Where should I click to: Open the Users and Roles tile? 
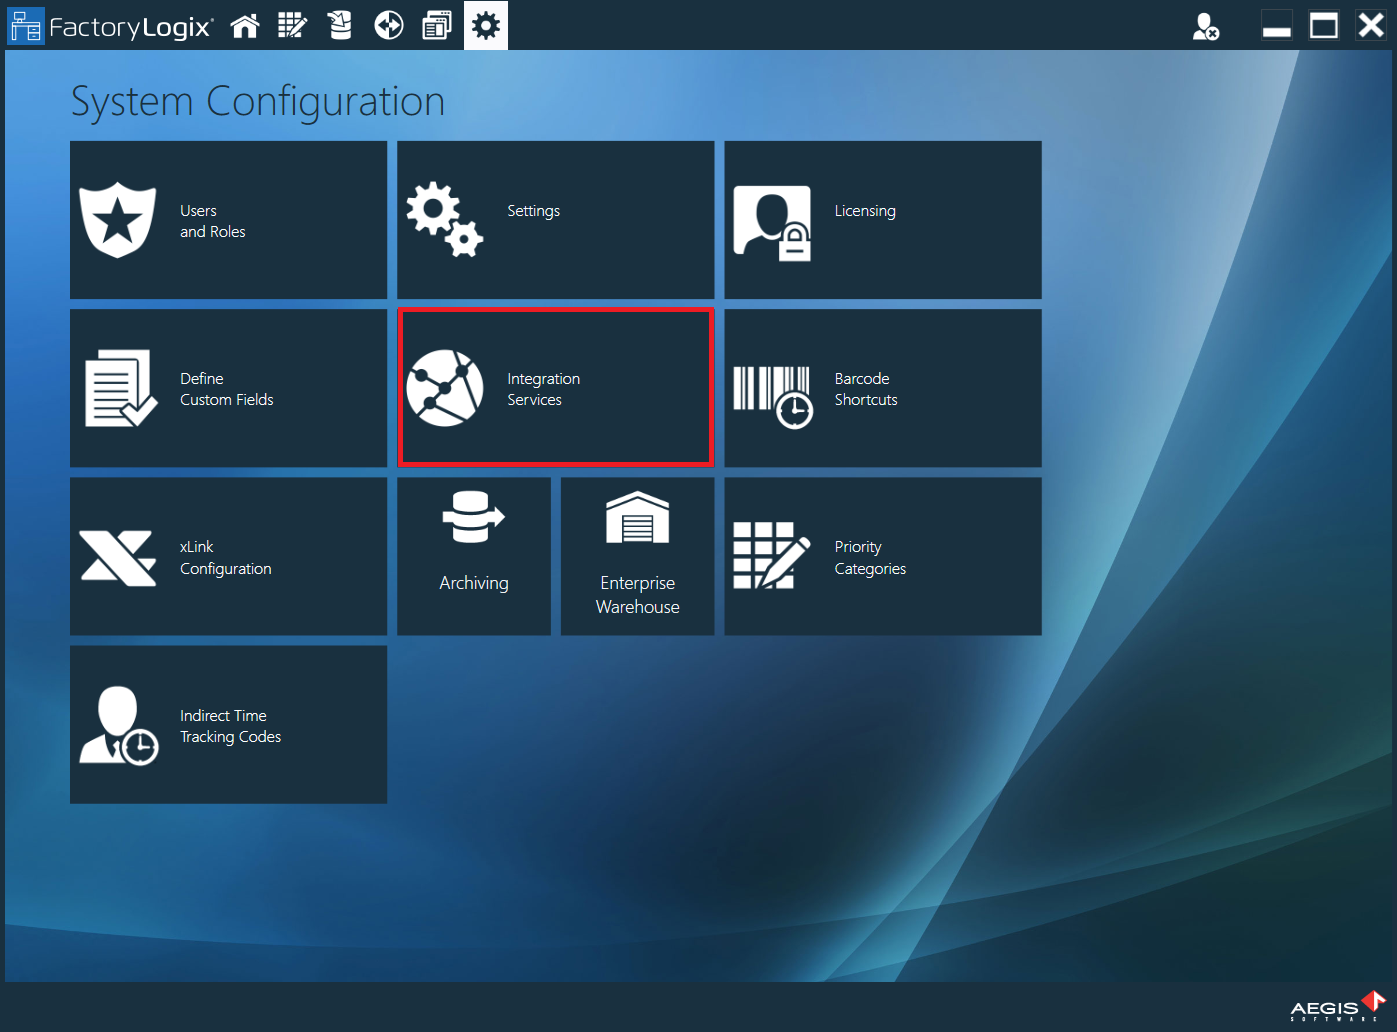click(228, 220)
